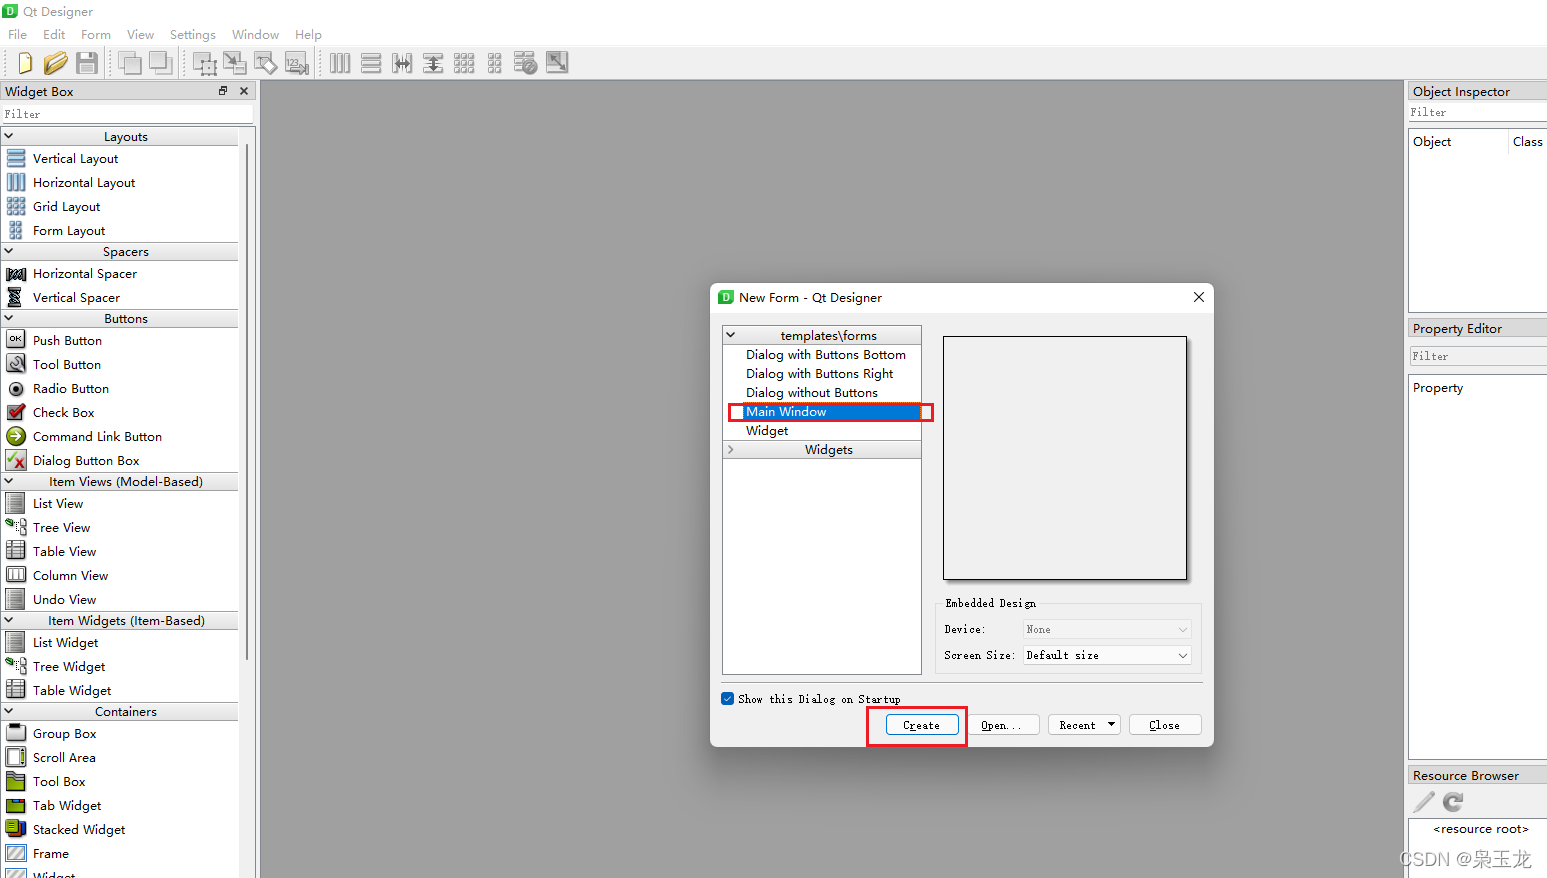Click Lay Out Vertically in Splitter icon
The image size is (1547, 878).
(x=433, y=64)
